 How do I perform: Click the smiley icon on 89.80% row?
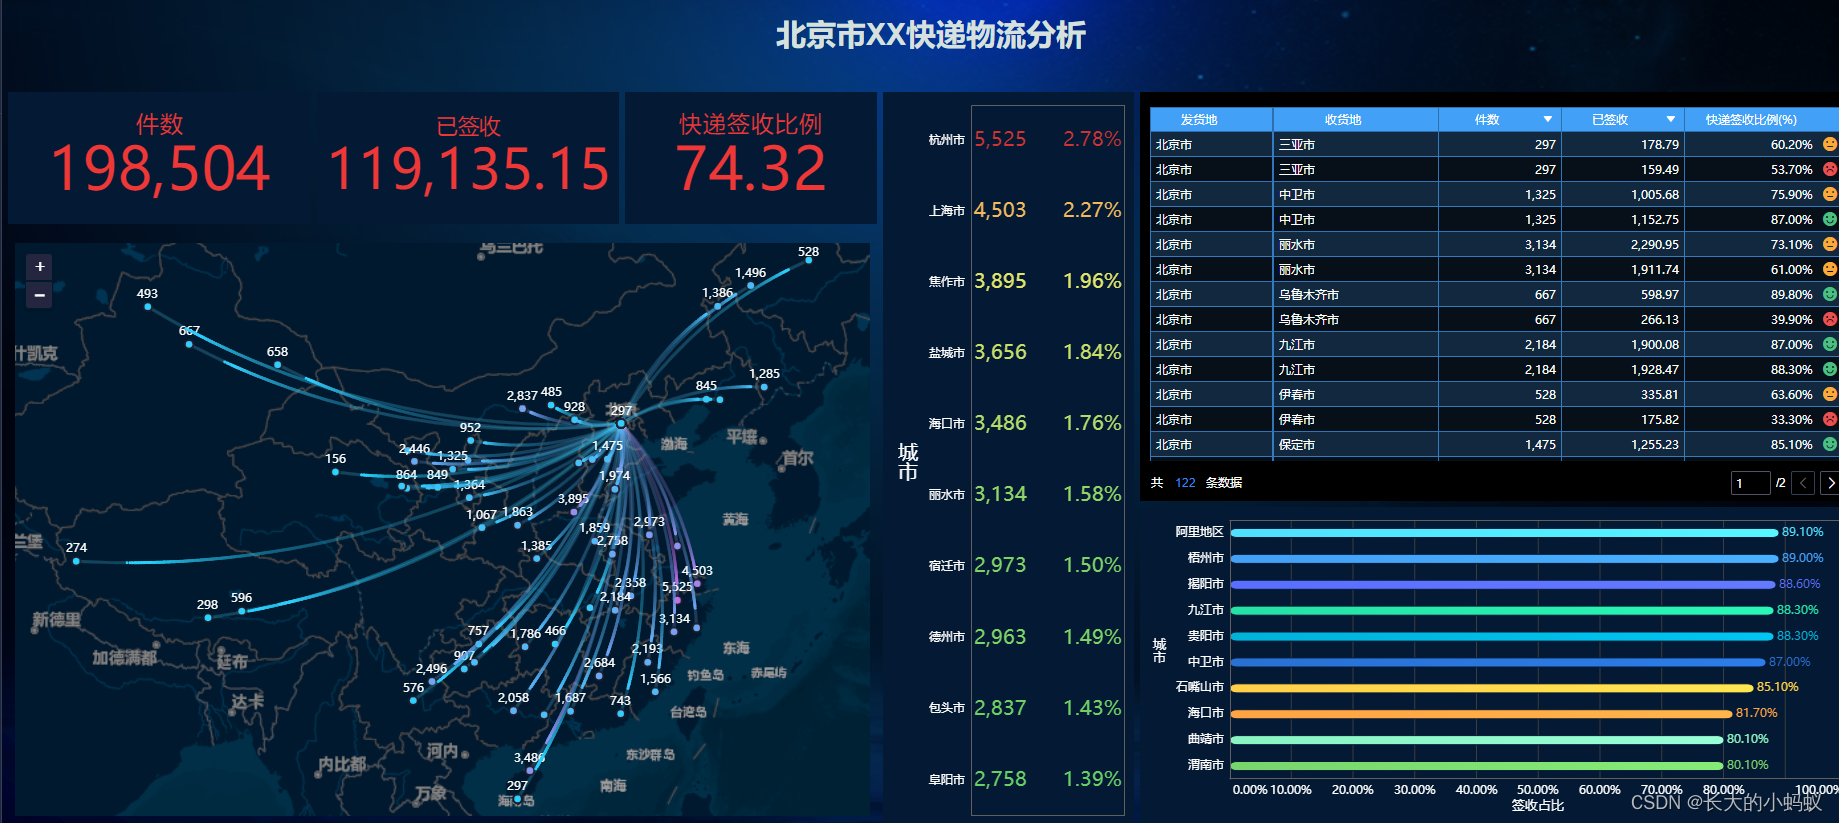click(1829, 294)
